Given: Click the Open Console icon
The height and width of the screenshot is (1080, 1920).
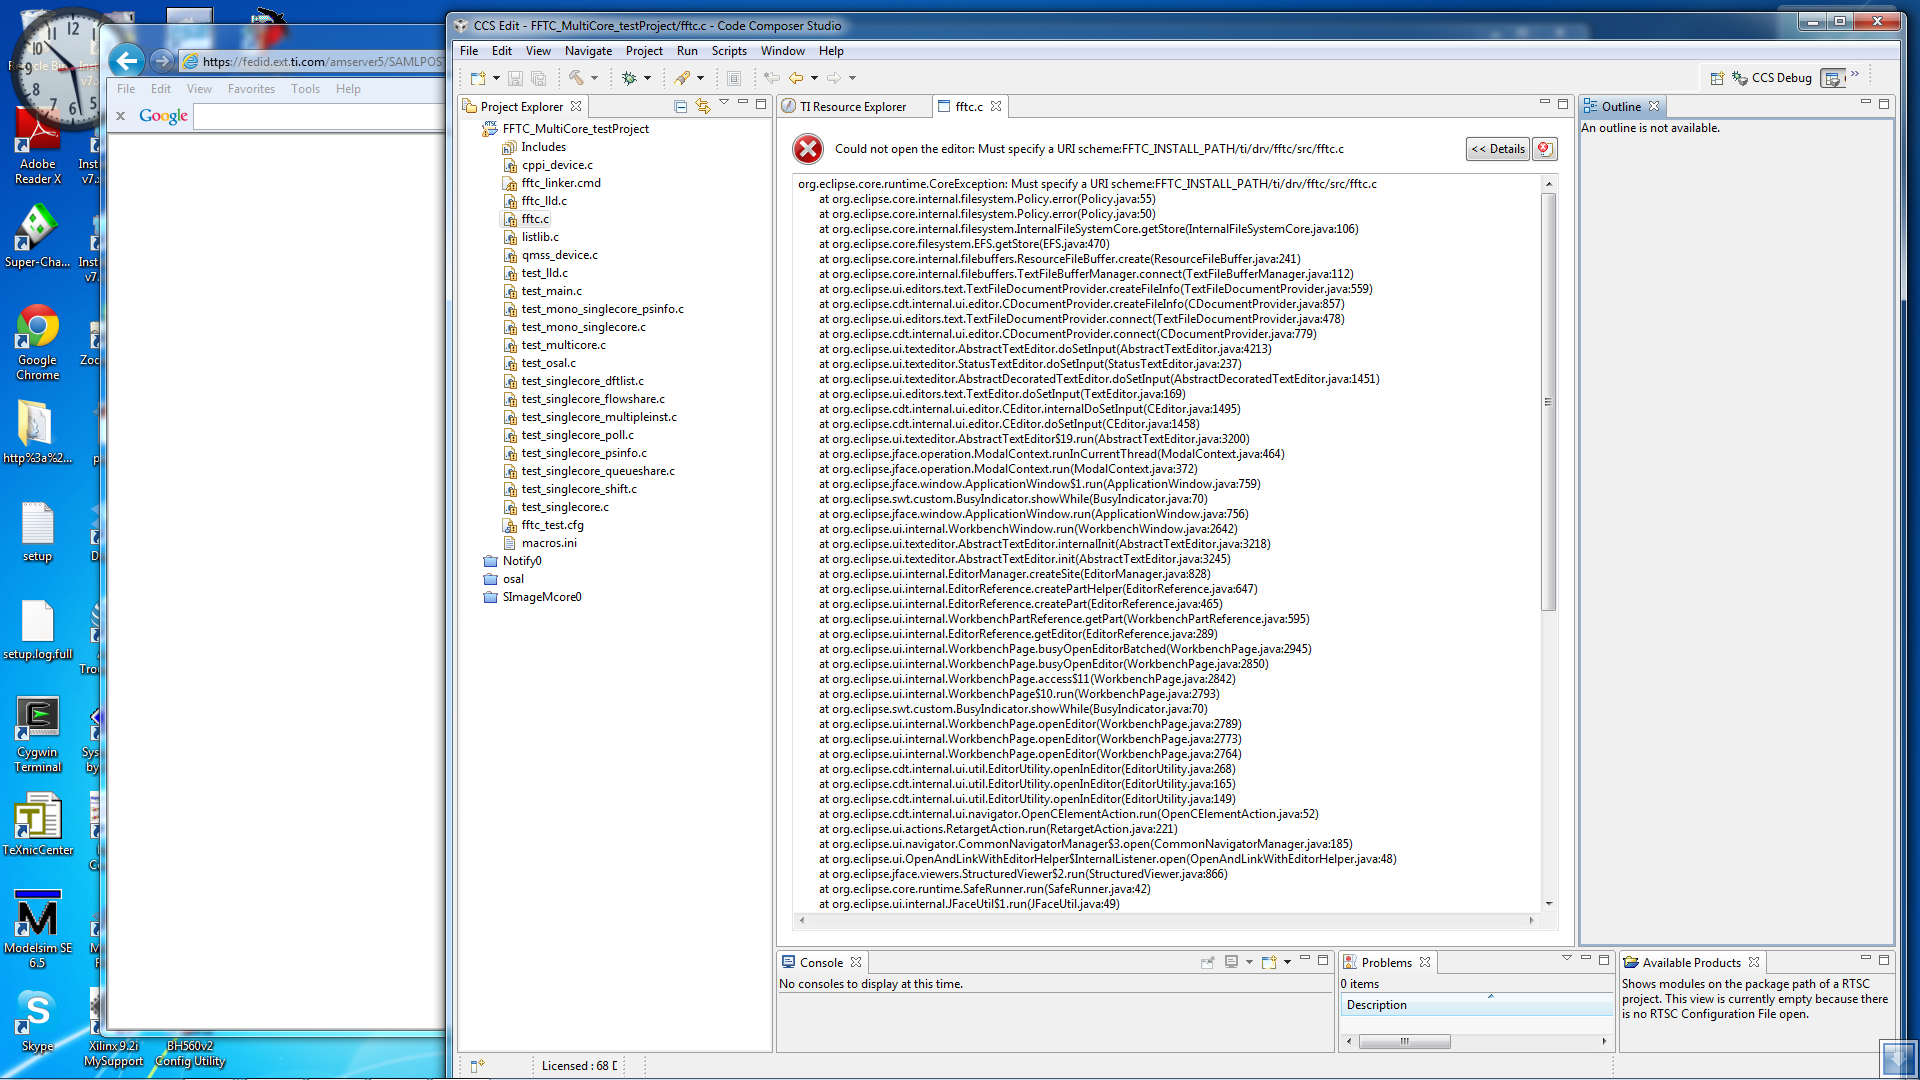Looking at the screenshot, I should click(x=1269, y=962).
